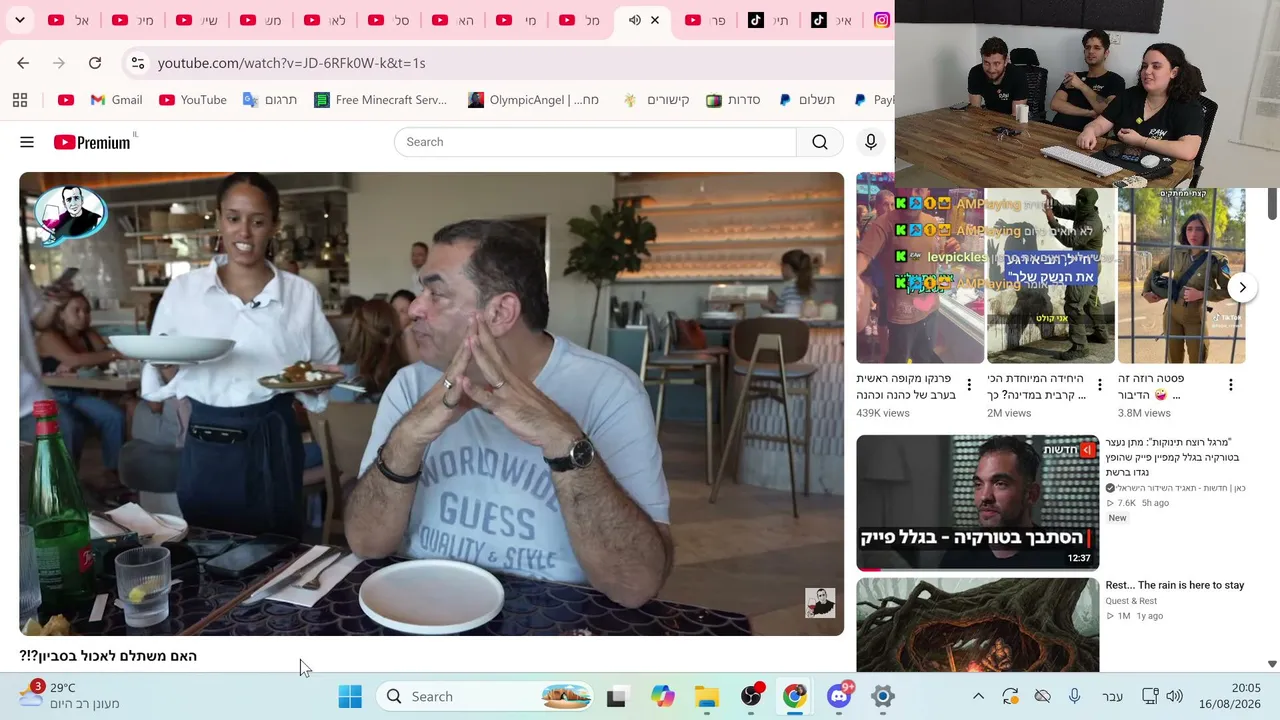Viewport: 1280px width, 720px height.
Task: Open Task View on the taskbar
Action: coord(616,697)
